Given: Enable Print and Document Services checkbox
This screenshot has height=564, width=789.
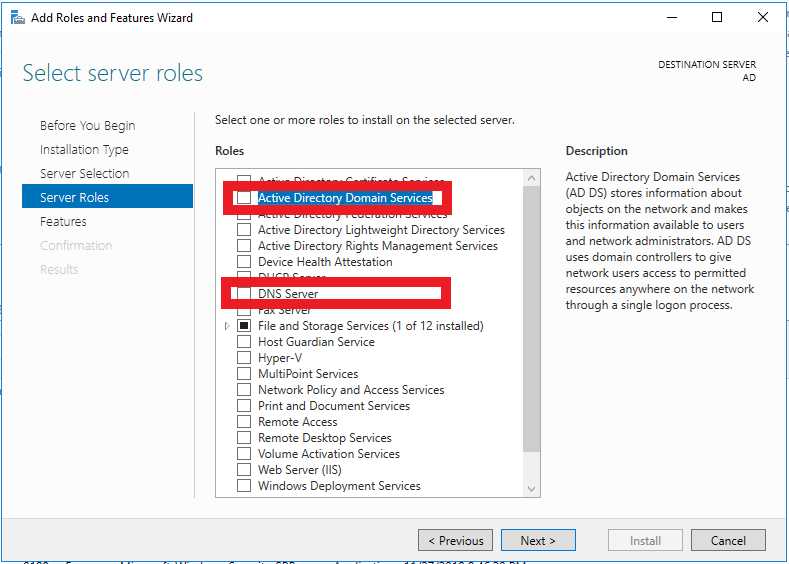Looking at the screenshot, I should coord(244,406).
